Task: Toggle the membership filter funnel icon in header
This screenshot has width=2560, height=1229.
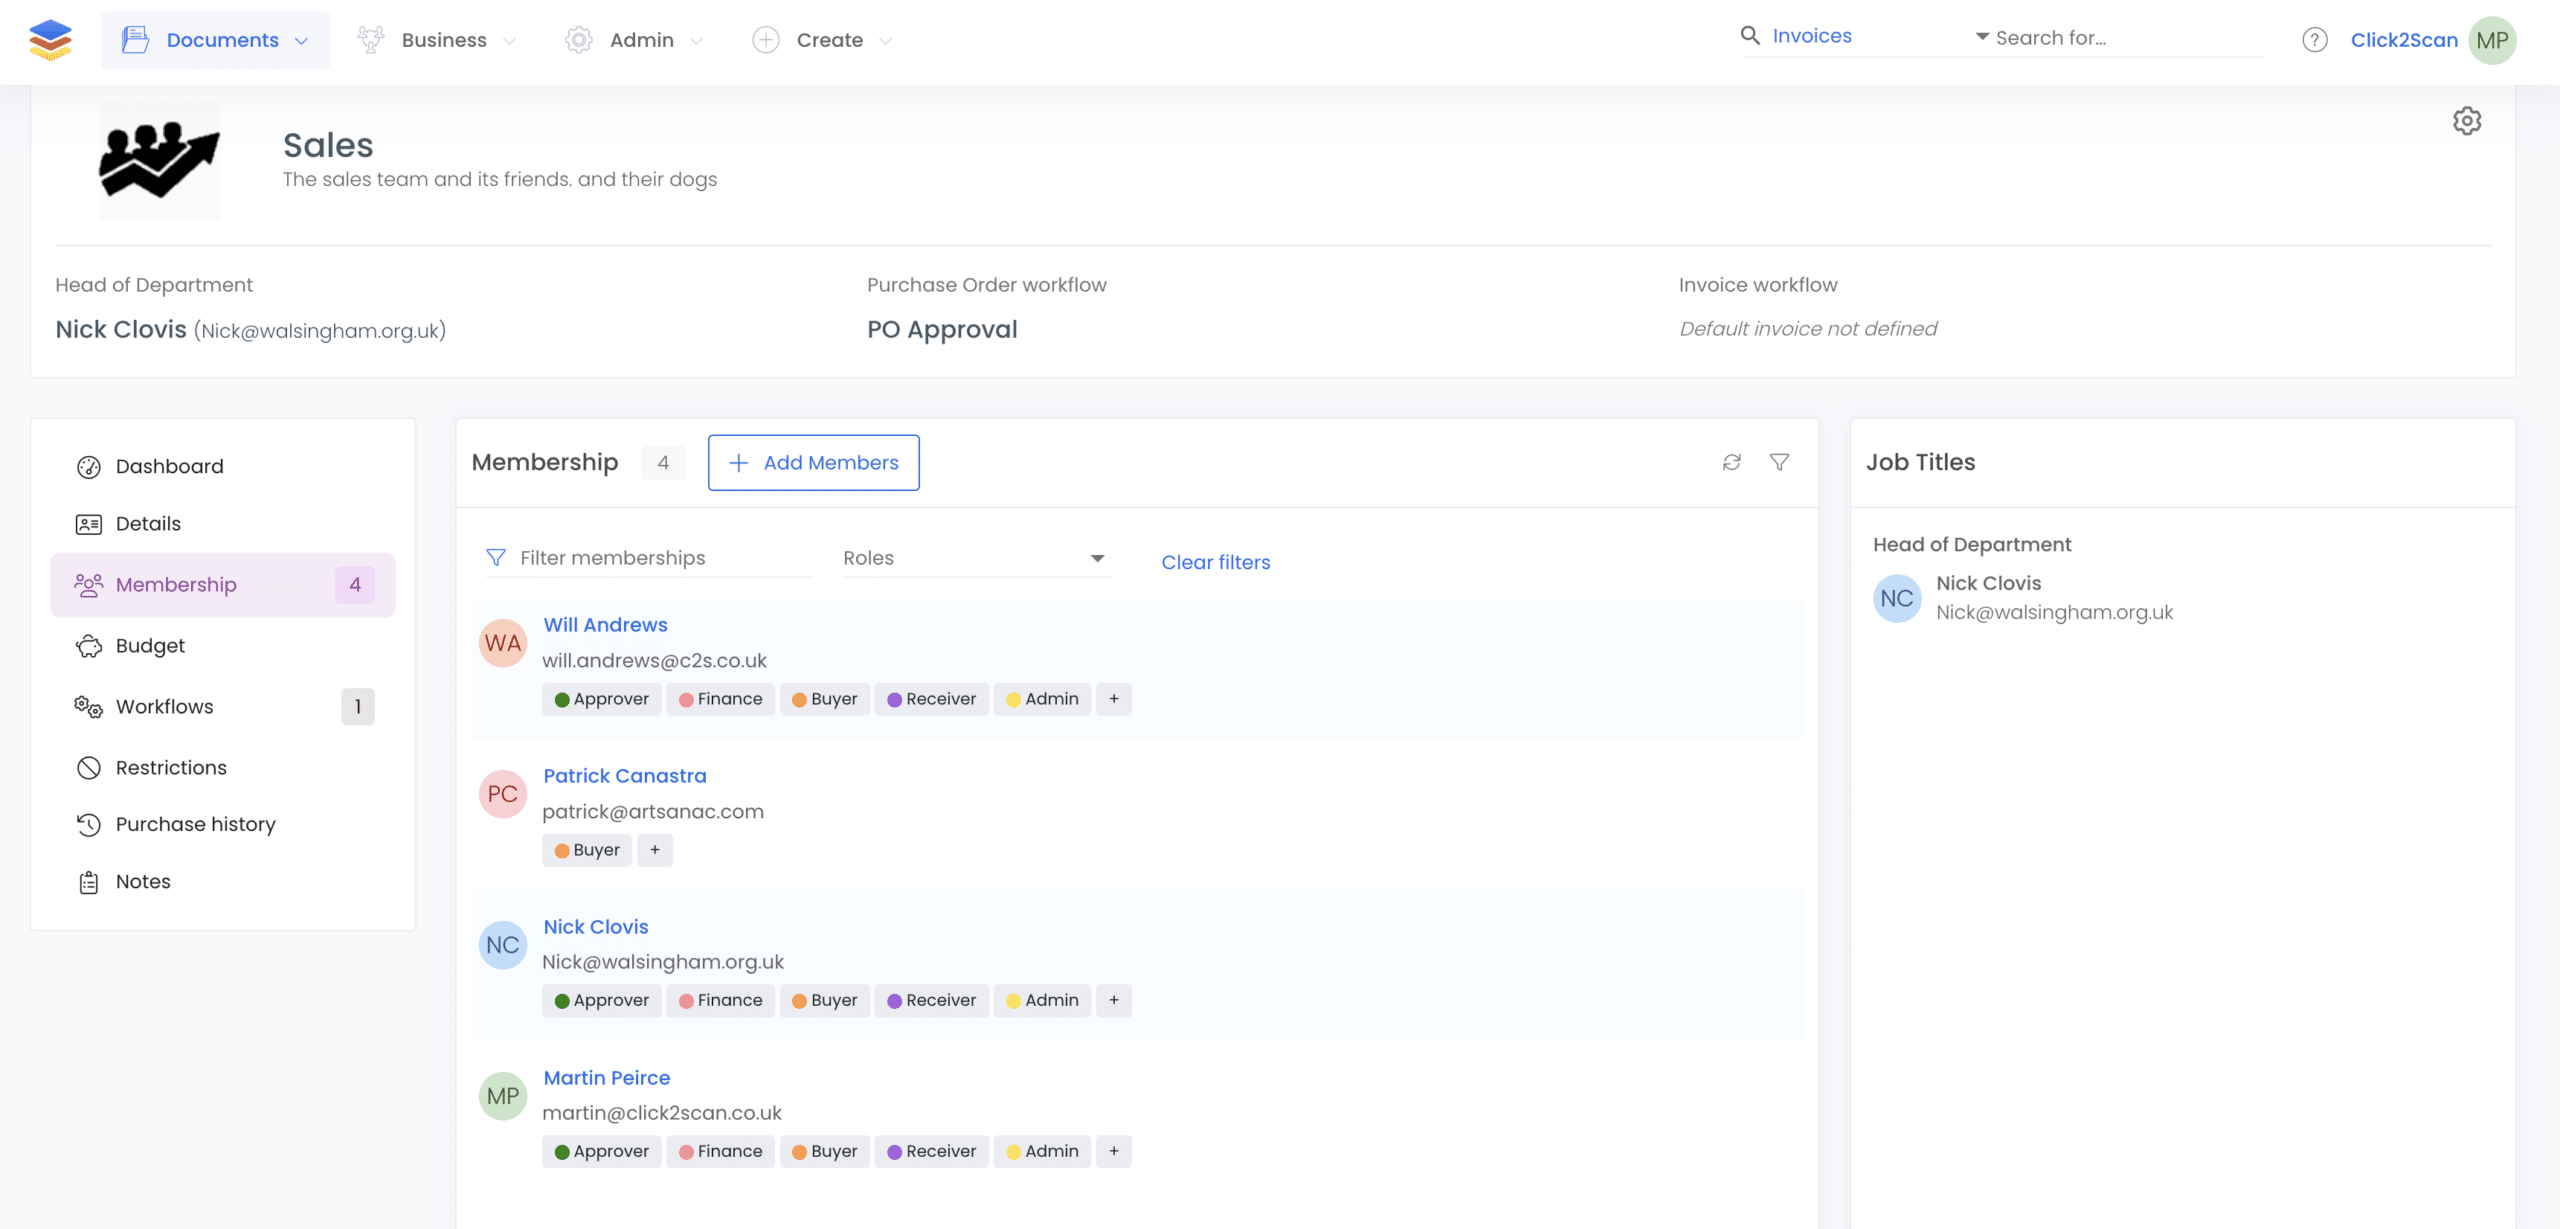Action: 1779,462
